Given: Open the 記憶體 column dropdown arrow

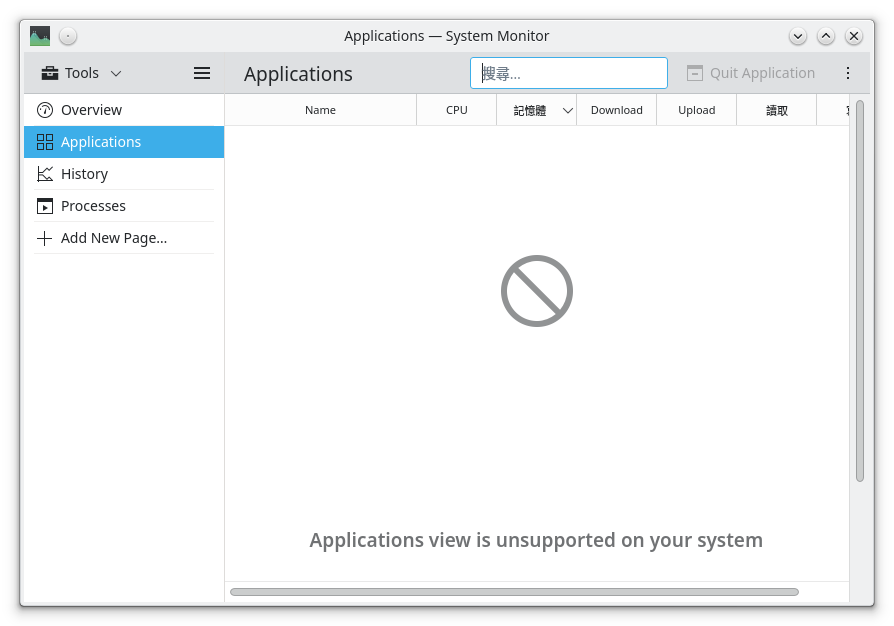Looking at the screenshot, I should coord(567,110).
